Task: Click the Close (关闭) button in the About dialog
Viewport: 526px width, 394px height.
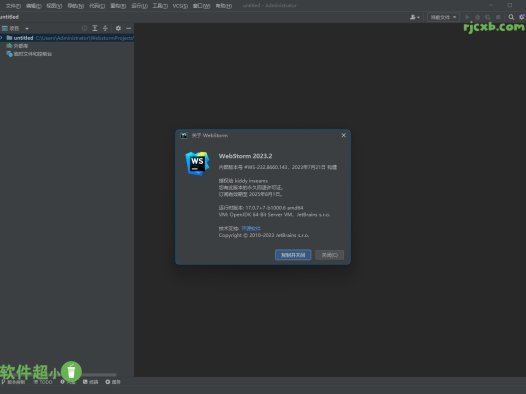Action: (x=329, y=255)
